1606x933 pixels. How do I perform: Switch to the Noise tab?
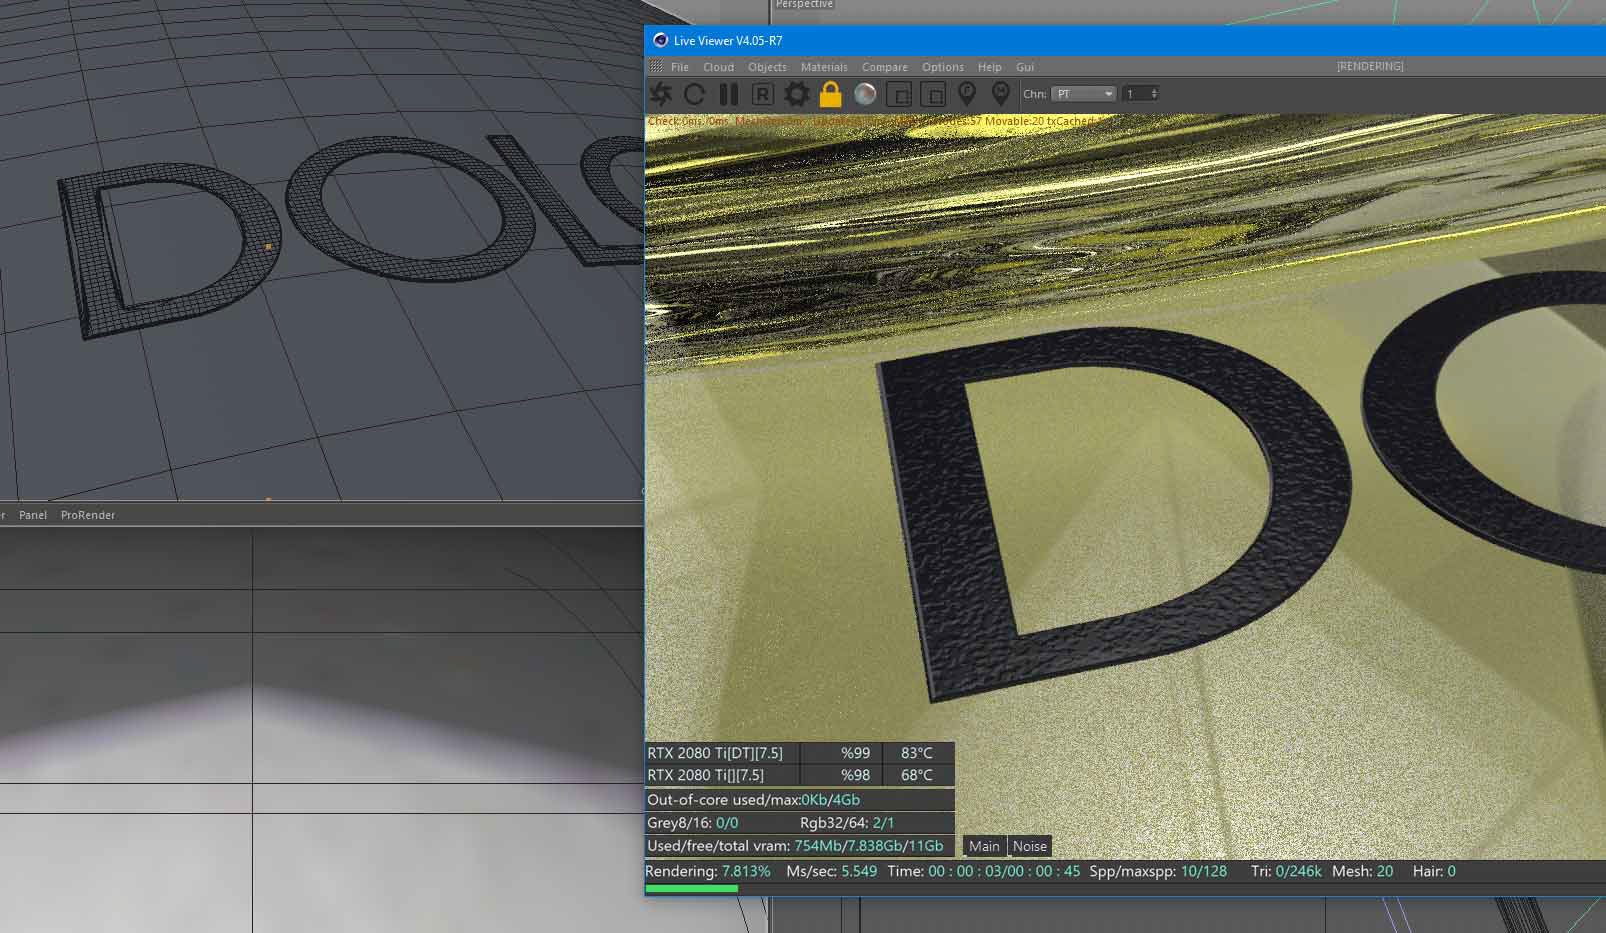coord(1029,846)
